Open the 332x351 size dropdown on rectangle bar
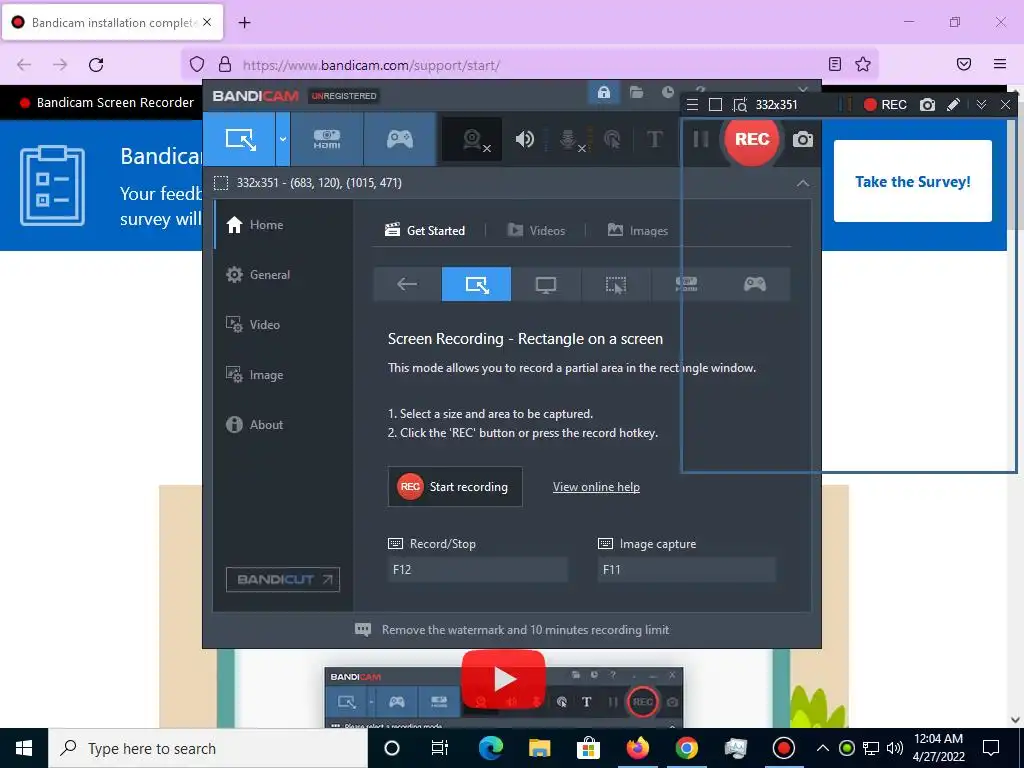This screenshot has width=1024, height=768. coord(776,104)
